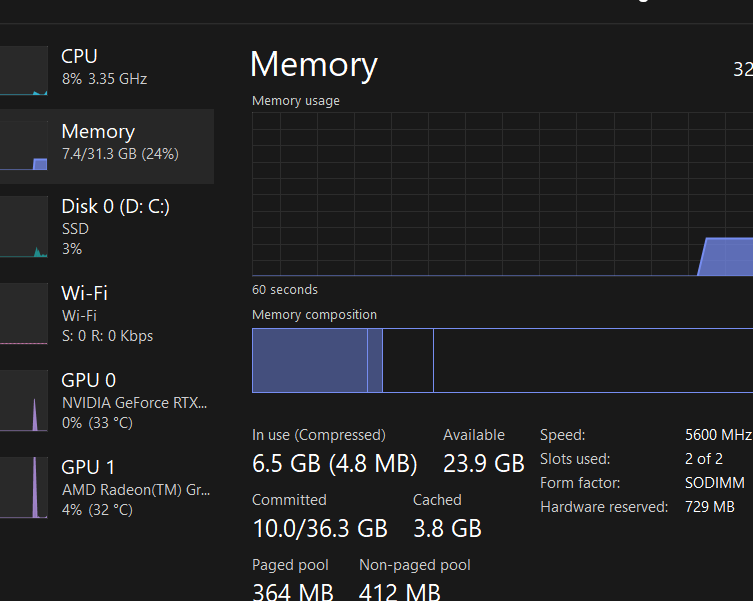This screenshot has width=753, height=601.
Task: Click the Committed 10.0/36.3 GB value
Action: tap(319, 528)
